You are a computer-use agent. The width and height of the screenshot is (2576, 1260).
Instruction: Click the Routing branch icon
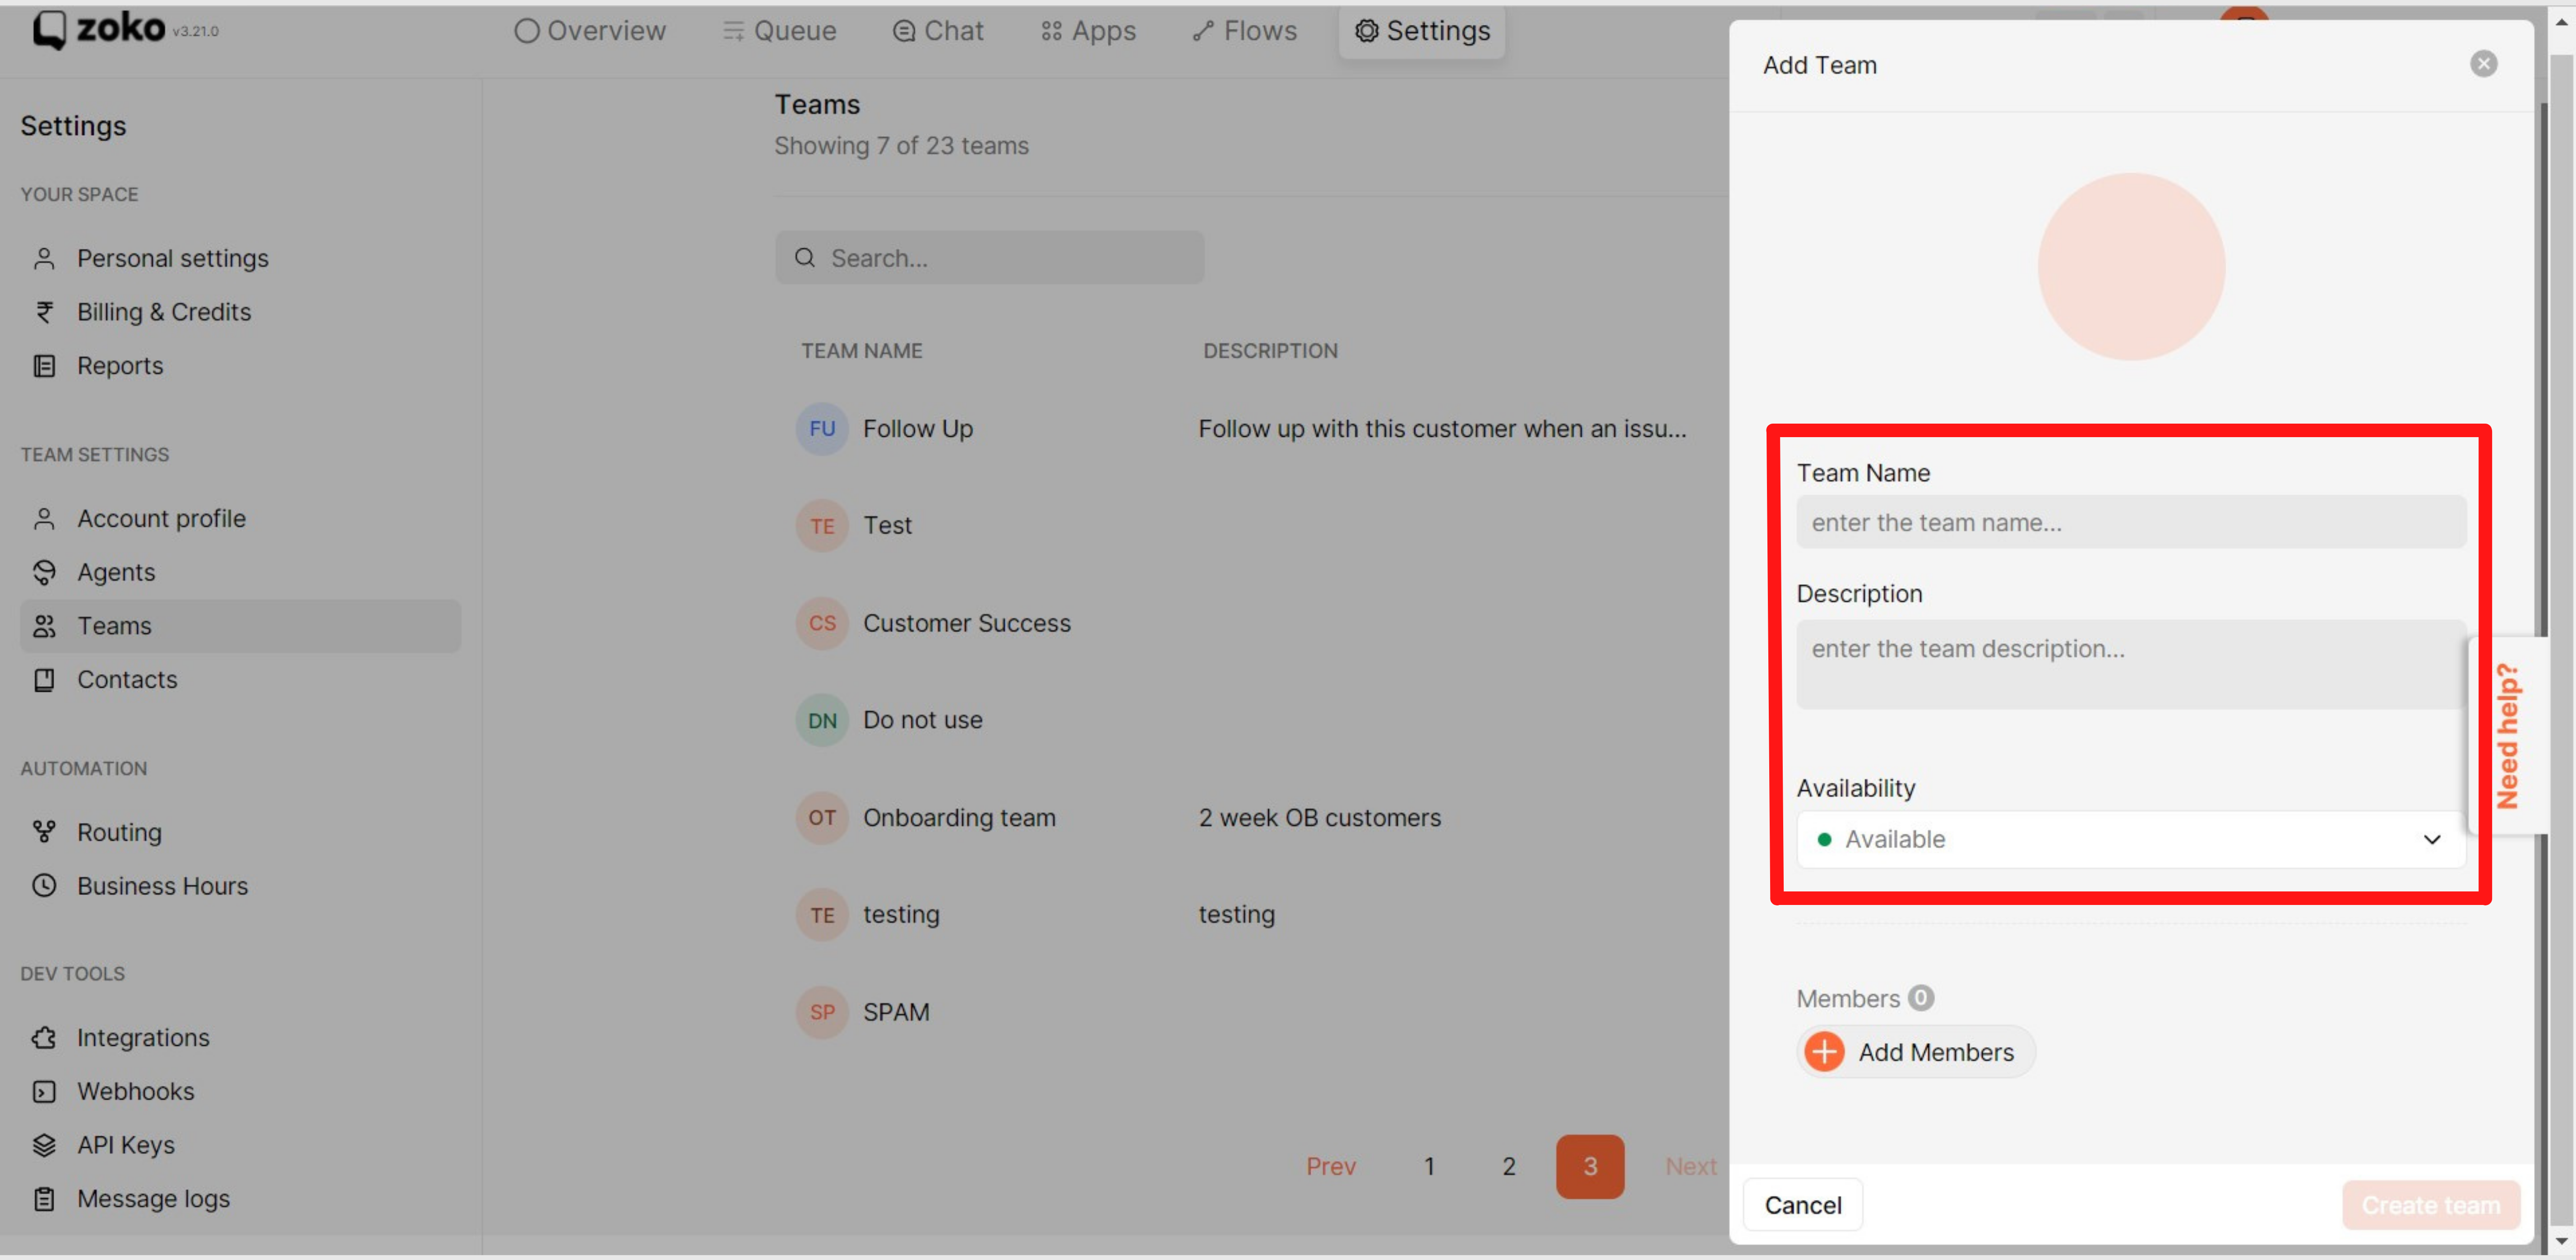44,832
